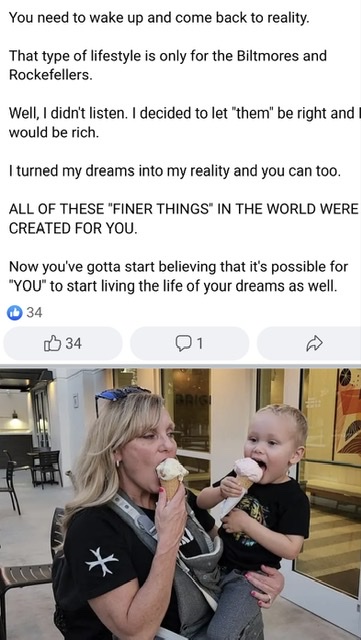Click the all-caps "FINER THINGS" paragraph

pos(183,219)
